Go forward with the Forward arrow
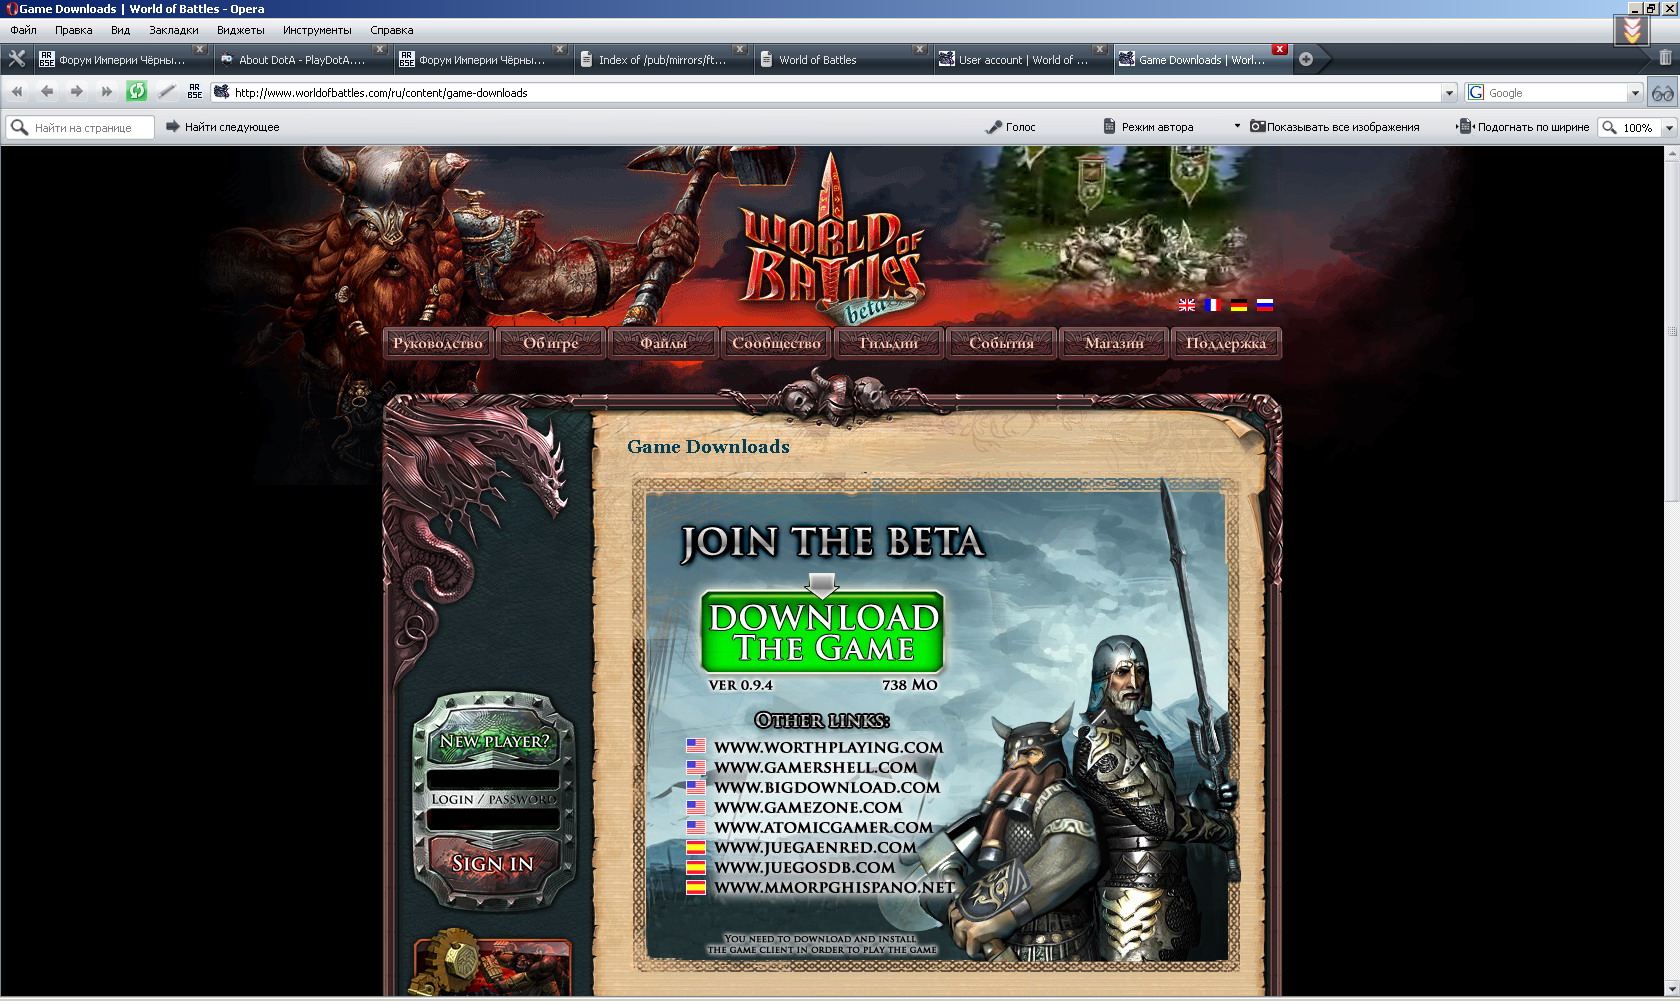The image size is (1680, 1001). click(77, 92)
